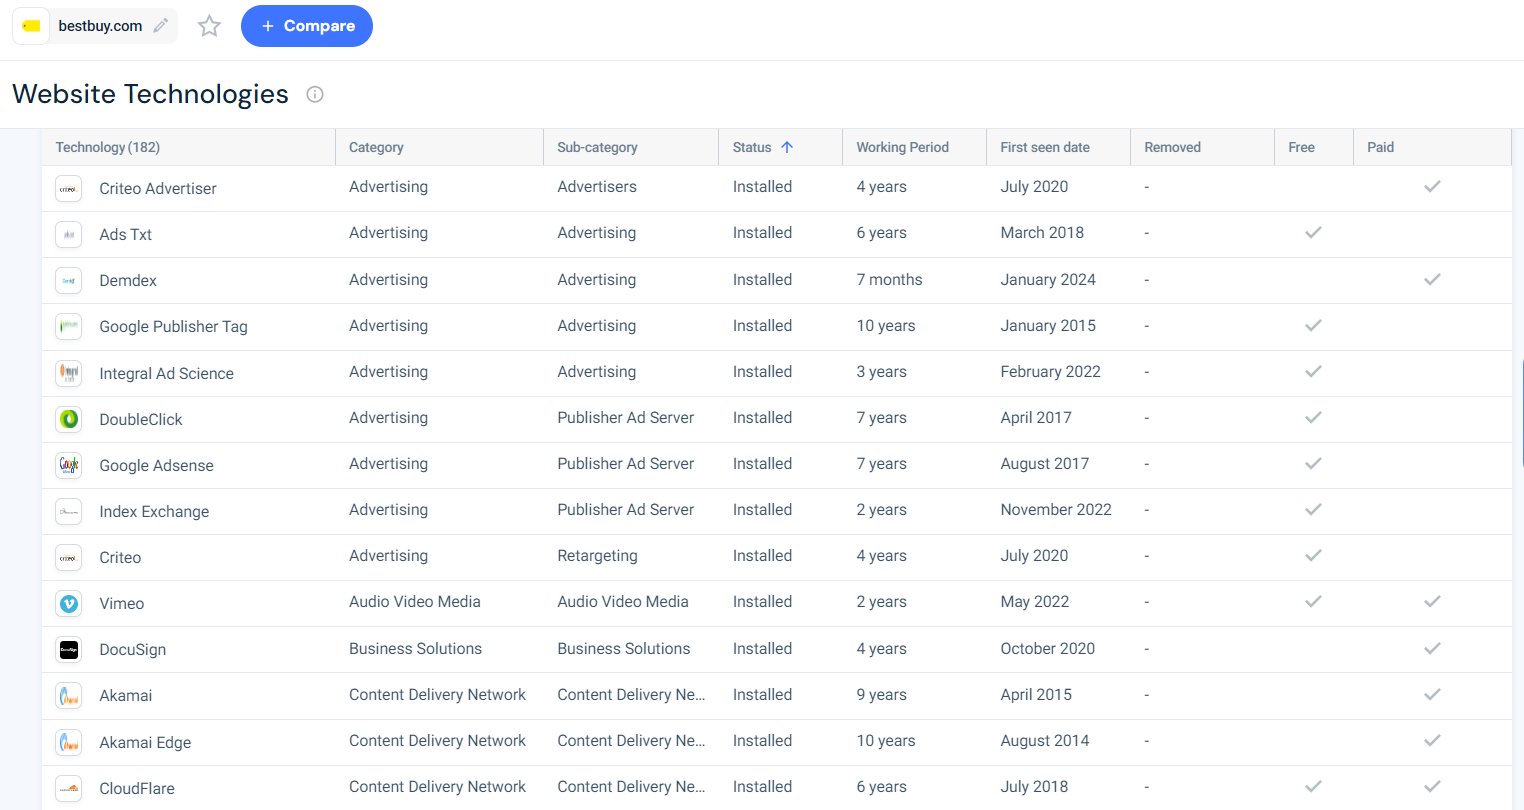
Task: Click the 7 months working period cell
Action: point(889,279)
